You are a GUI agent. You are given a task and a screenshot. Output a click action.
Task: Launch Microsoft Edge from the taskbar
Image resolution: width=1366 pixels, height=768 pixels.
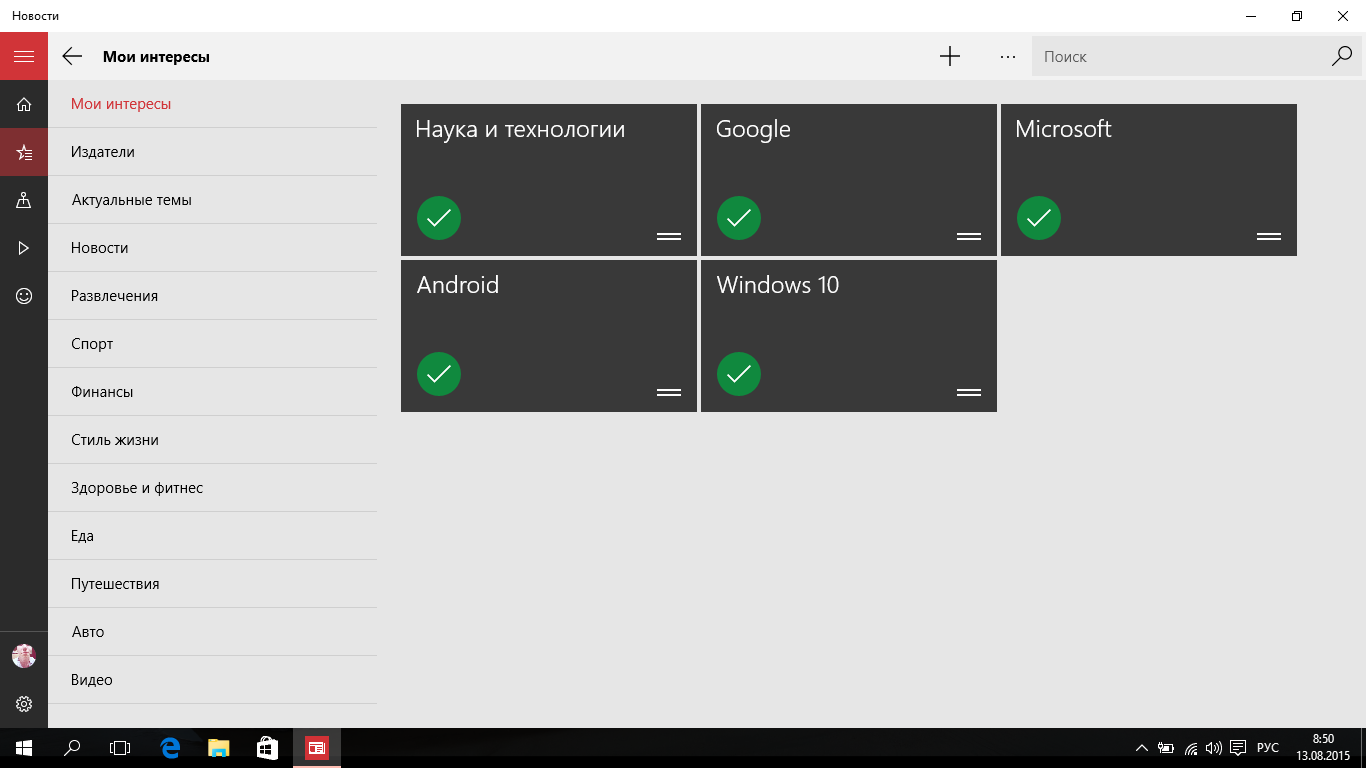[170, 748]
